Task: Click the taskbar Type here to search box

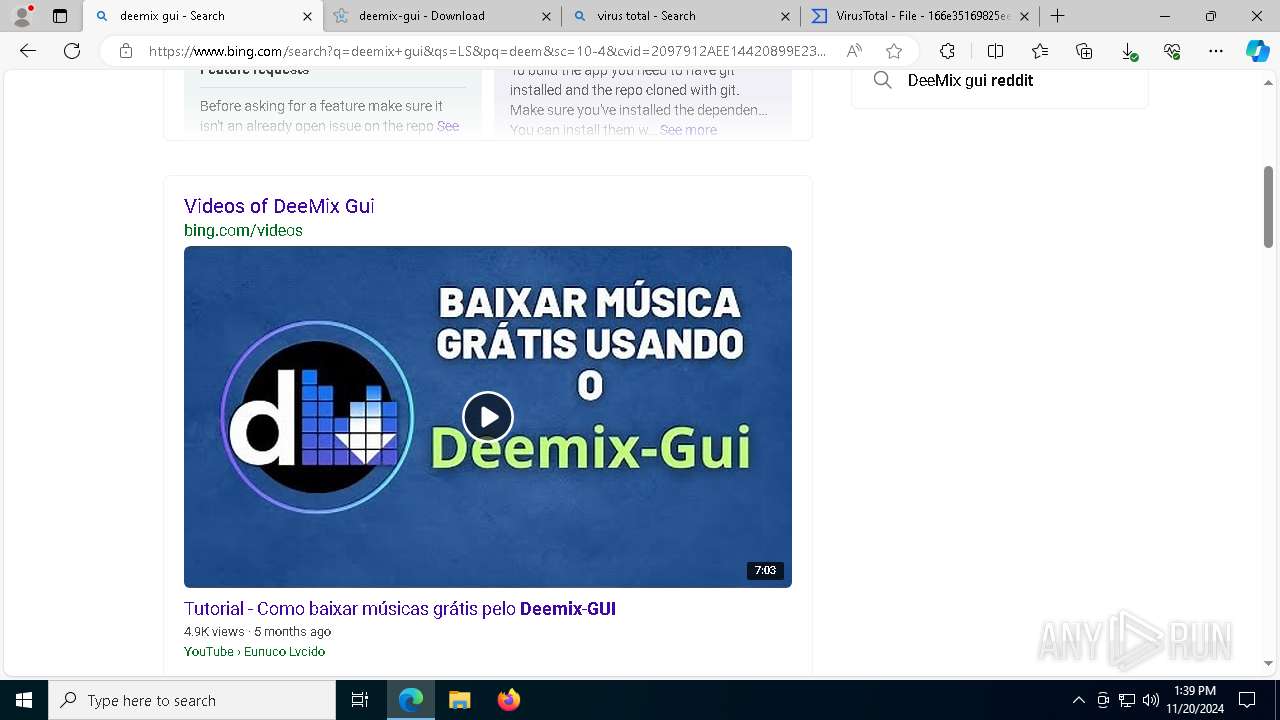Action: pos(192,700)
